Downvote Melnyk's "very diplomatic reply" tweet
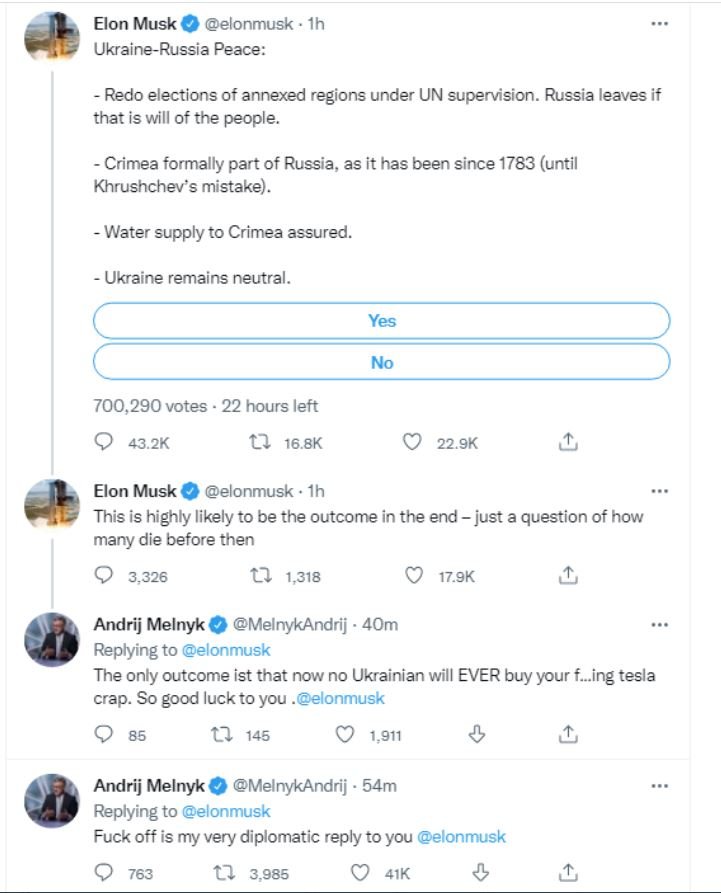 pos(477,872)
